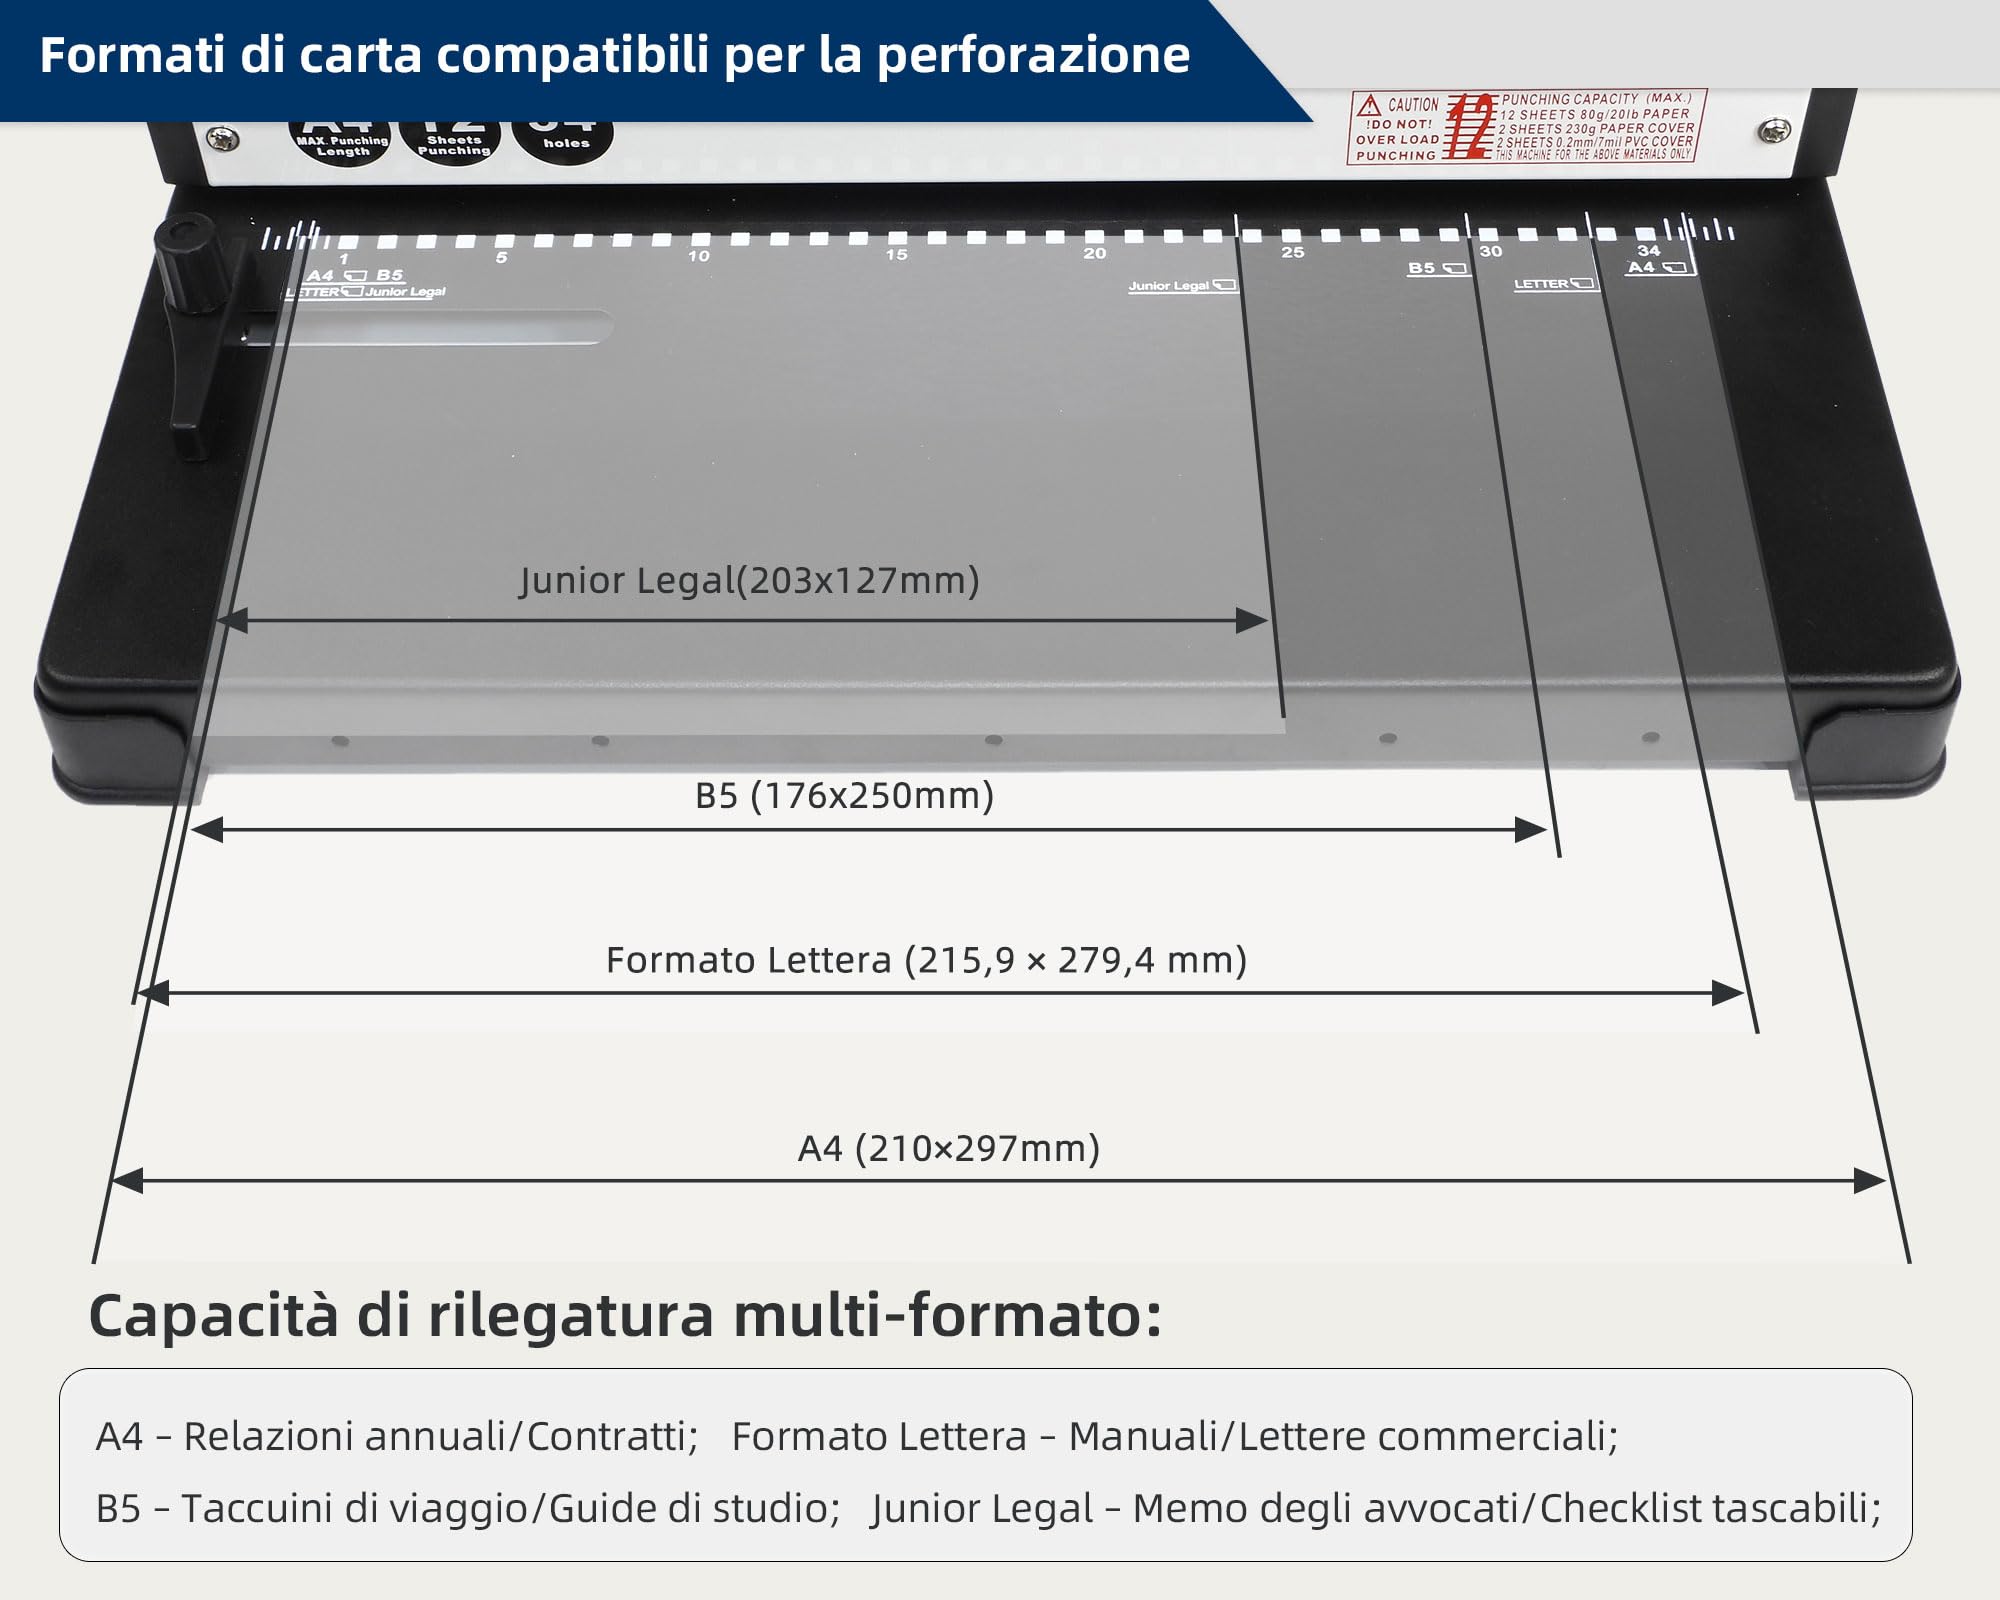This screenshot has height=1600, width=2000.
Task: Click '2 SHEETS 230g PAPER COVER' line
Action: point(1596,128)
